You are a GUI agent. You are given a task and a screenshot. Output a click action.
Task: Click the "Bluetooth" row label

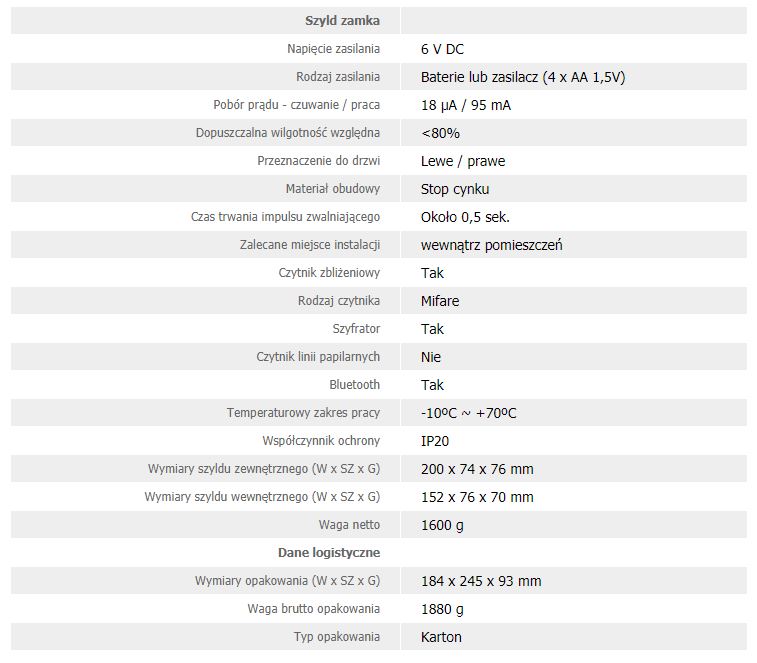pyautogui.click(x=355, y=385)
